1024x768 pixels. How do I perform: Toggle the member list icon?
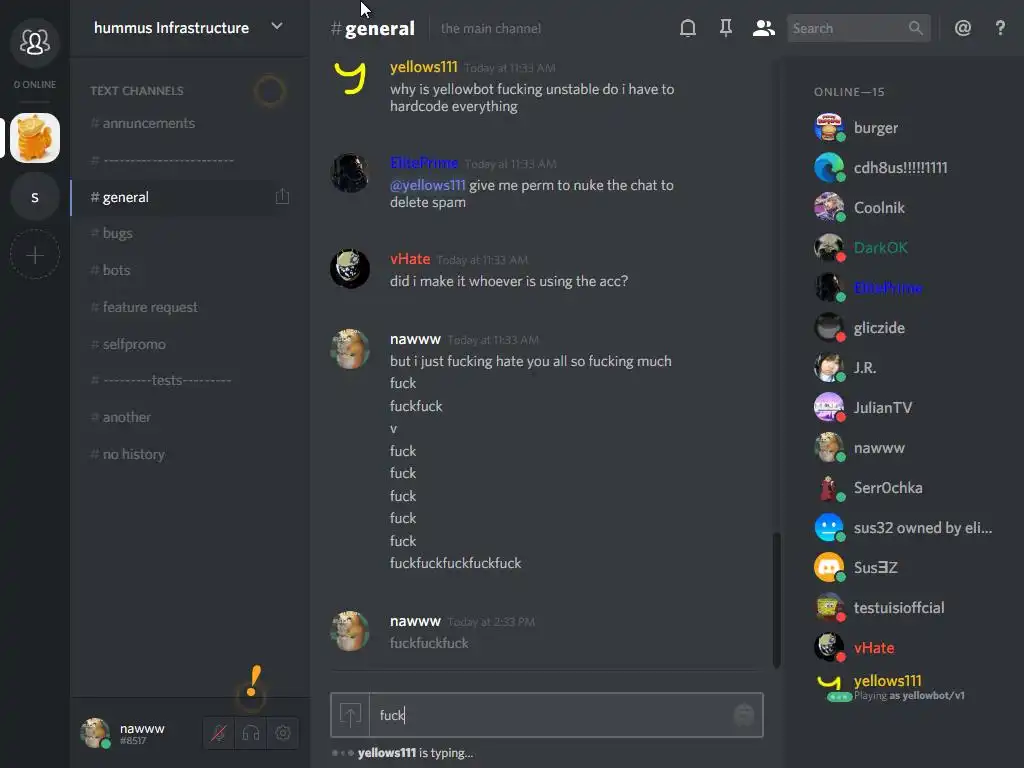(x=763, y=28)
